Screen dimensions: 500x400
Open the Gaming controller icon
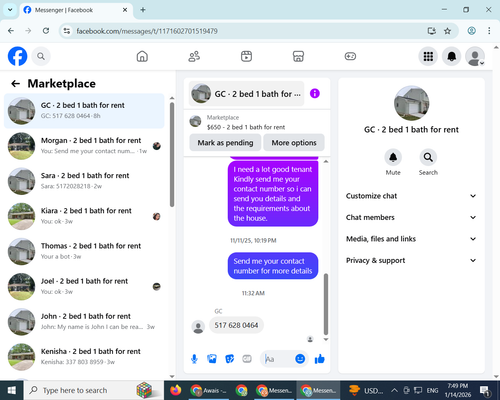tap(350, 56)
